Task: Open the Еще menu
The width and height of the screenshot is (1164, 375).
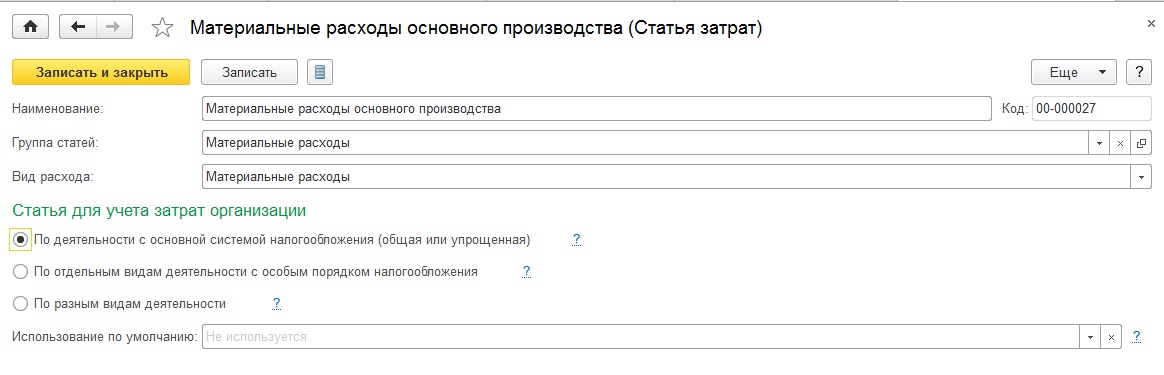Action: click(x=1073, y=72)
